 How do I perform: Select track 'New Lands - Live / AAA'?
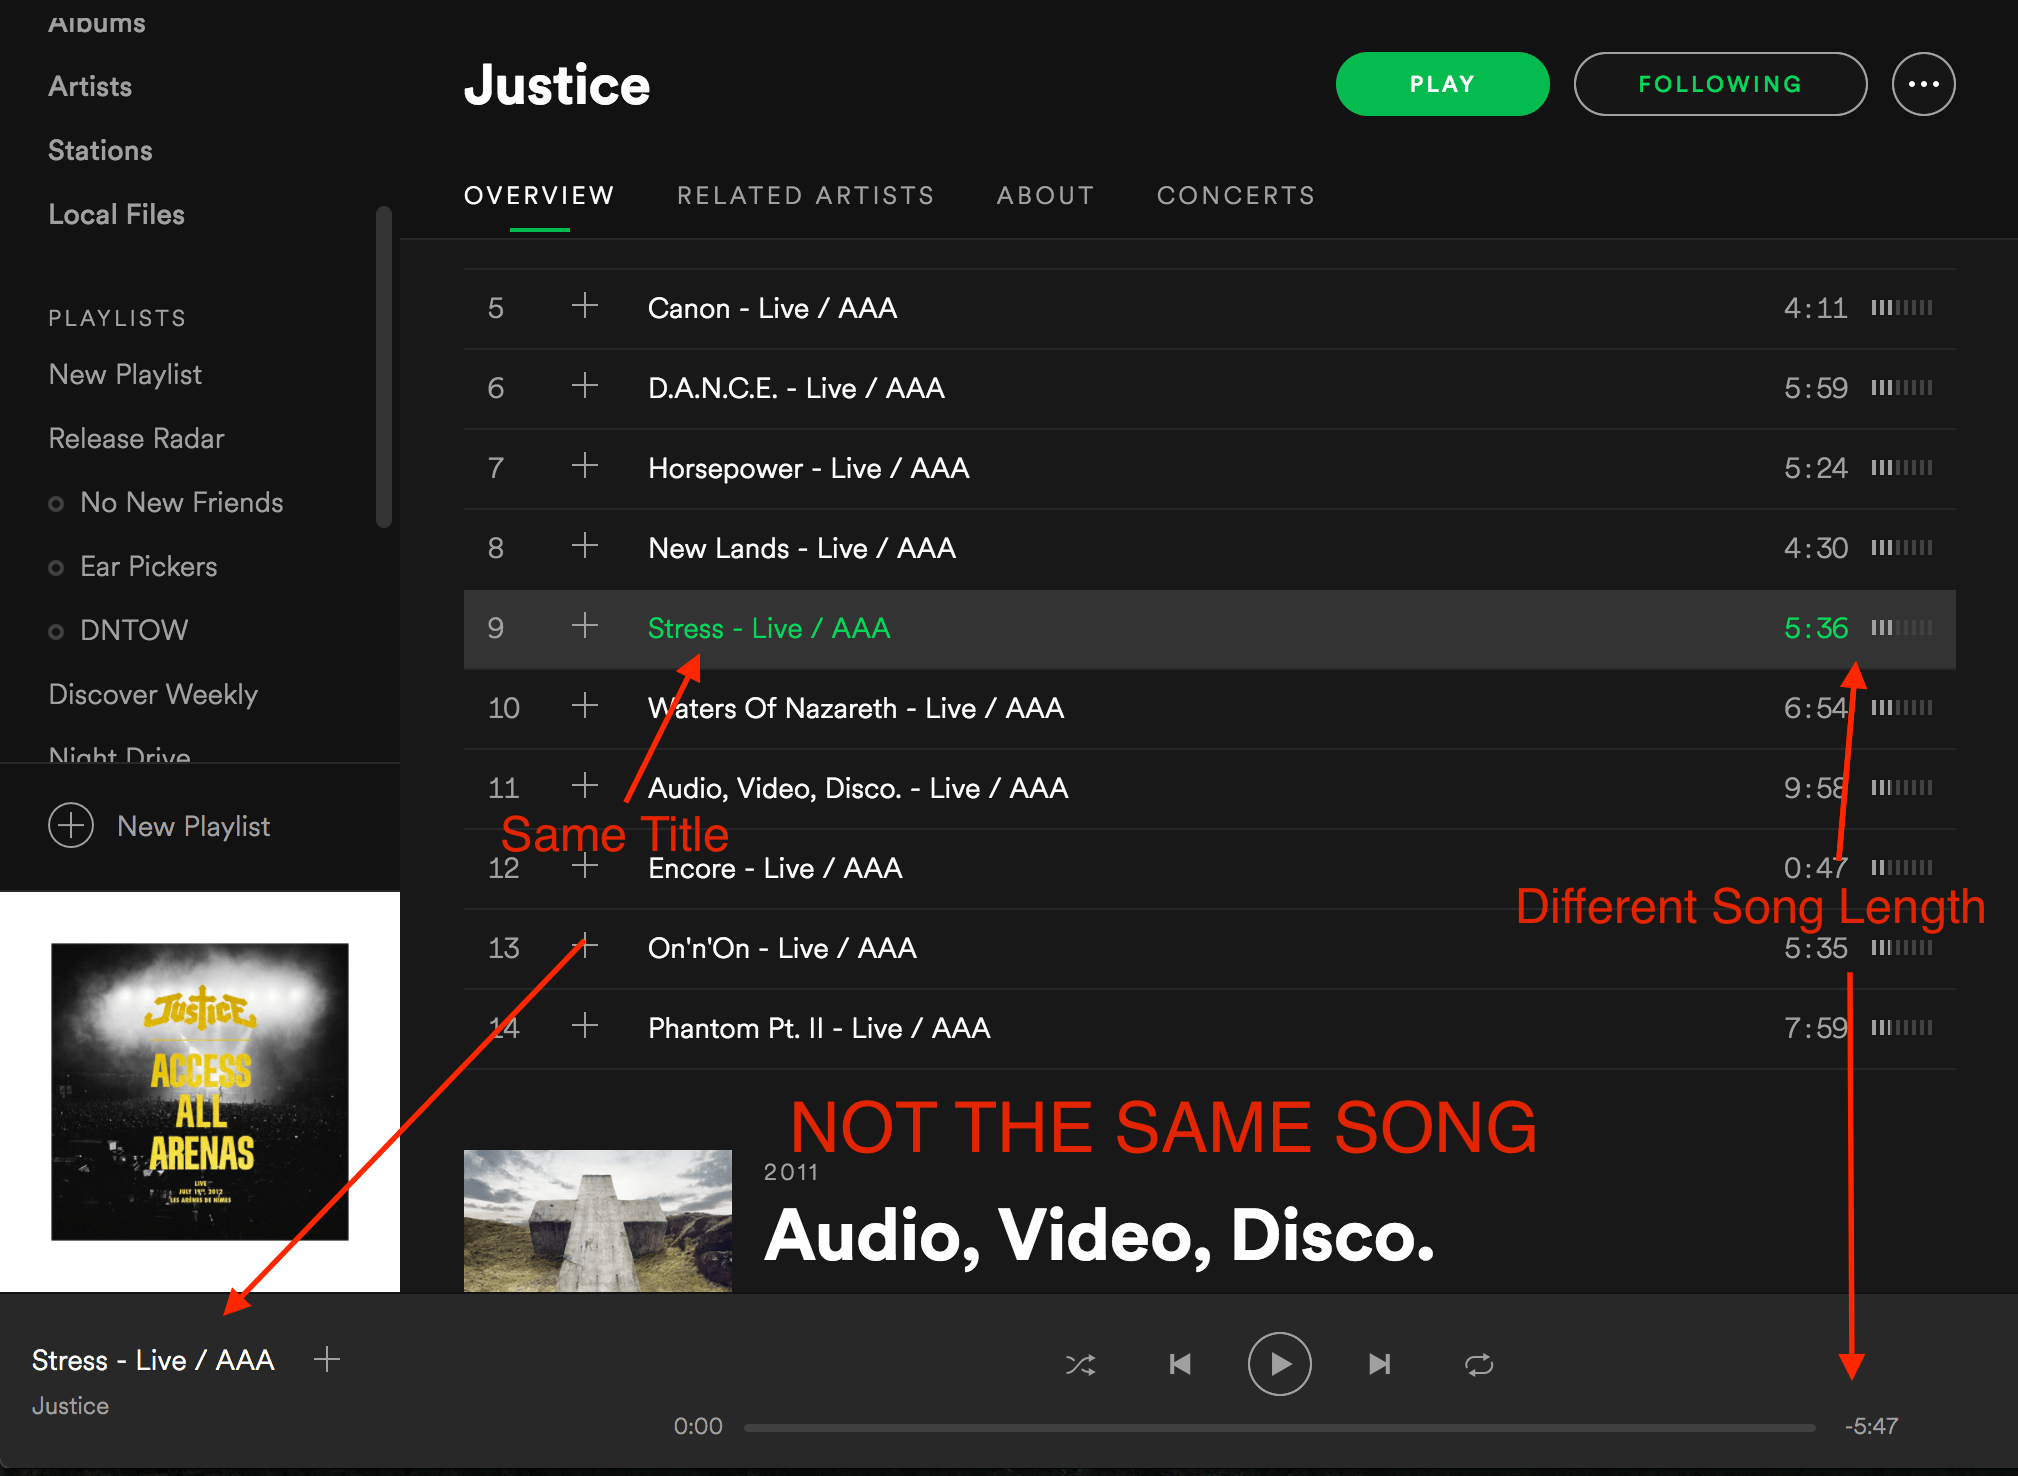click(x=802, y=548)
